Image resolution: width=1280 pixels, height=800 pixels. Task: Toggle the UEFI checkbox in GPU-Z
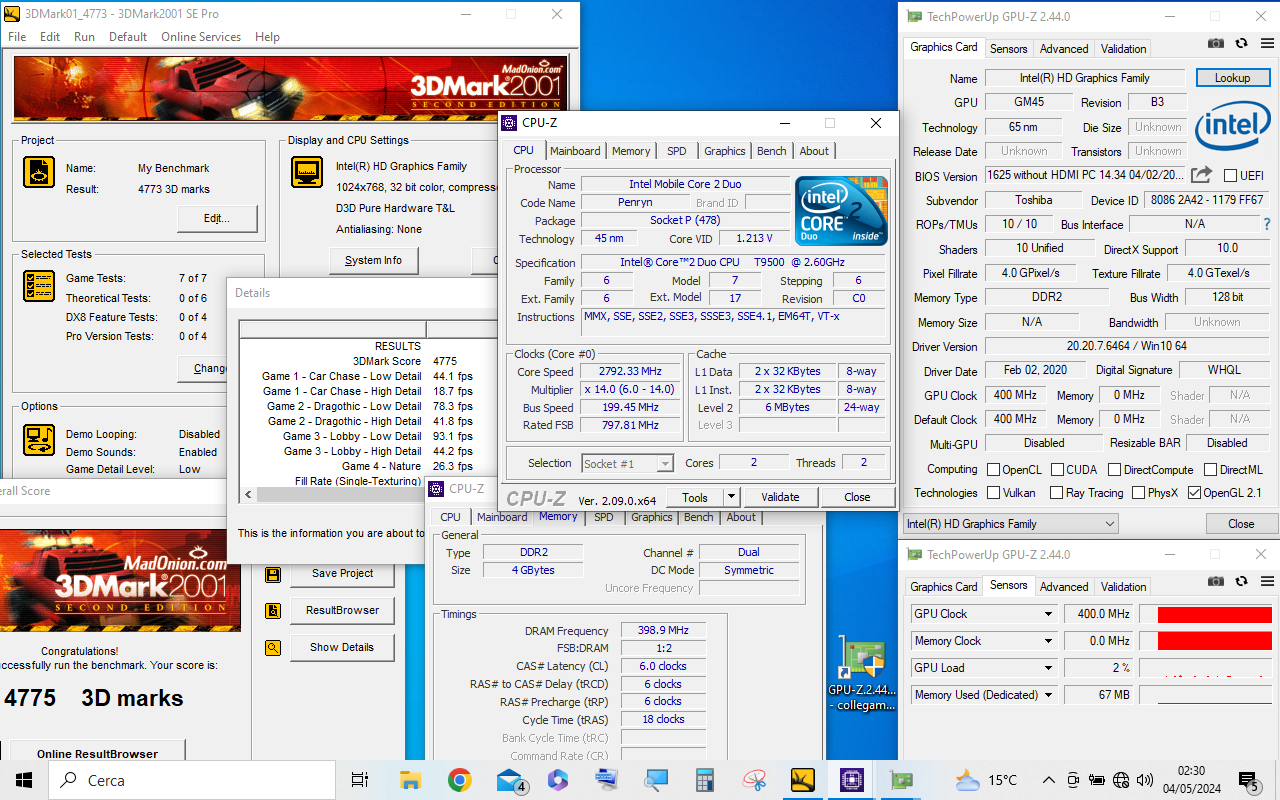point(1230,175)
